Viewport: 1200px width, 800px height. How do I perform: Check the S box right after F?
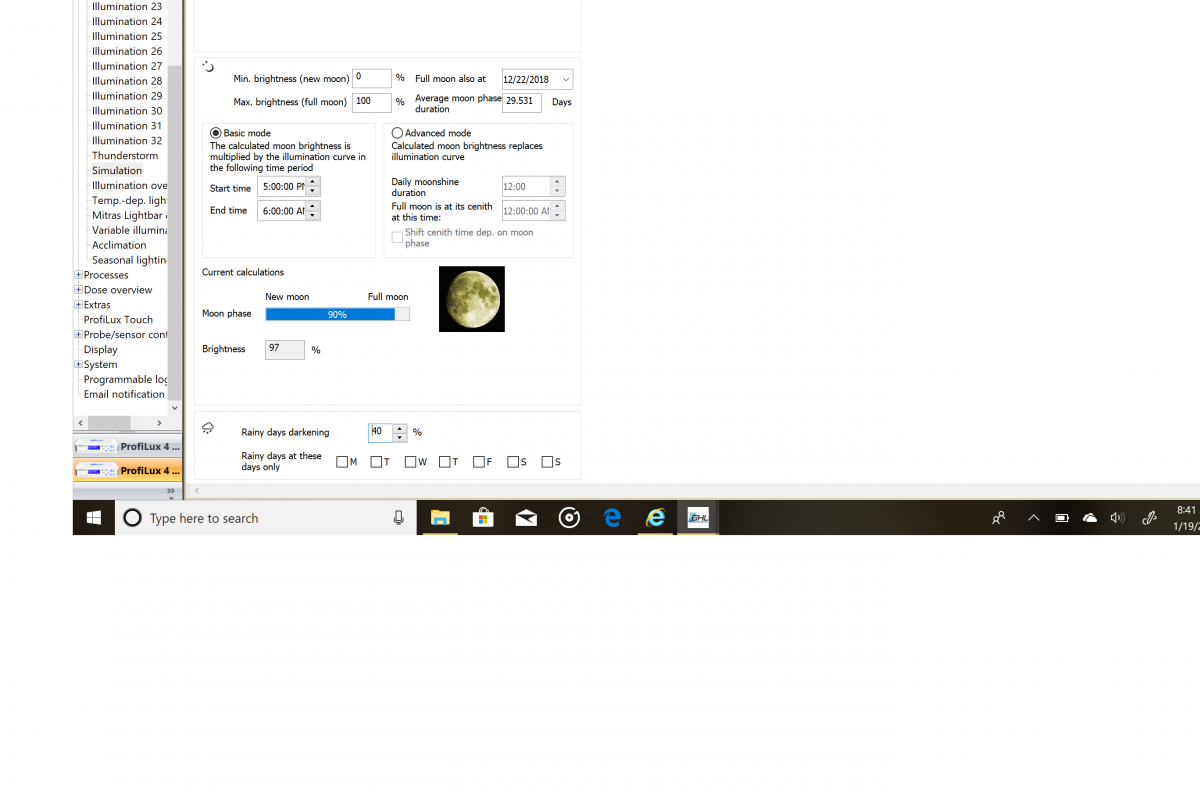tap(512, 462)
